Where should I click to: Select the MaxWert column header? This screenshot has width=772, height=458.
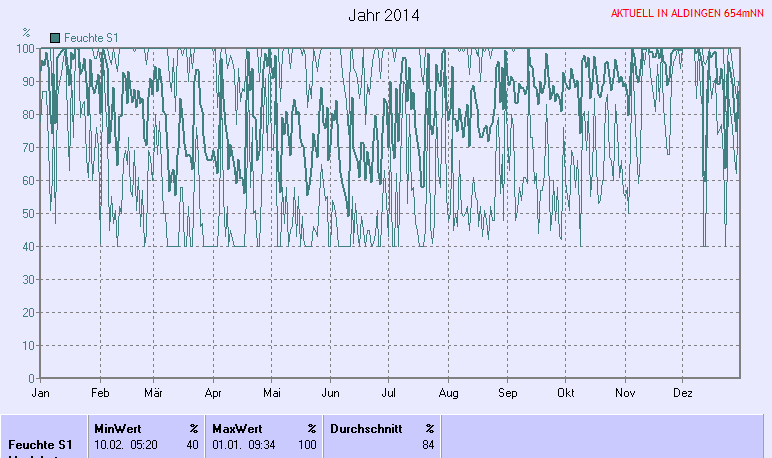click(x=237, y=428)
